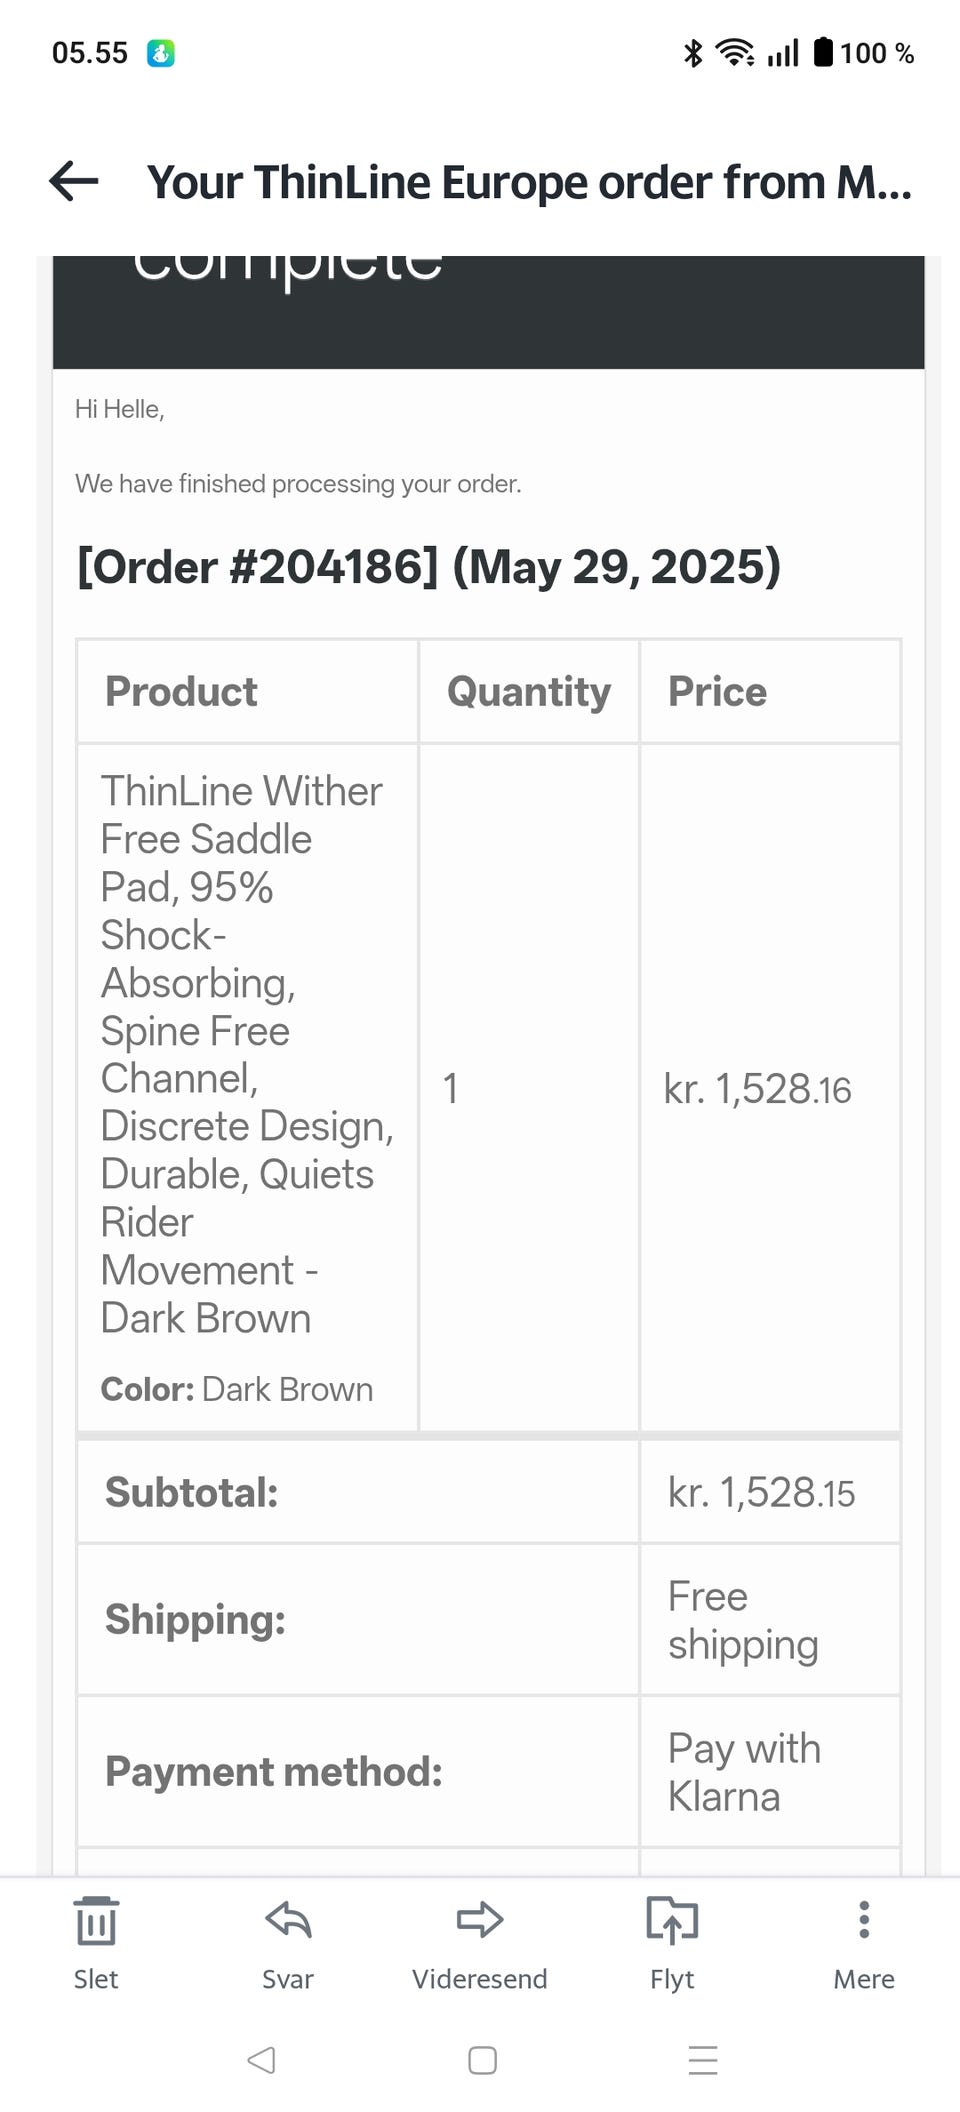Viewport: 960px width, 2112px height.
Task: Tap the battery 100 % indicator
Action: coord(865,53)
